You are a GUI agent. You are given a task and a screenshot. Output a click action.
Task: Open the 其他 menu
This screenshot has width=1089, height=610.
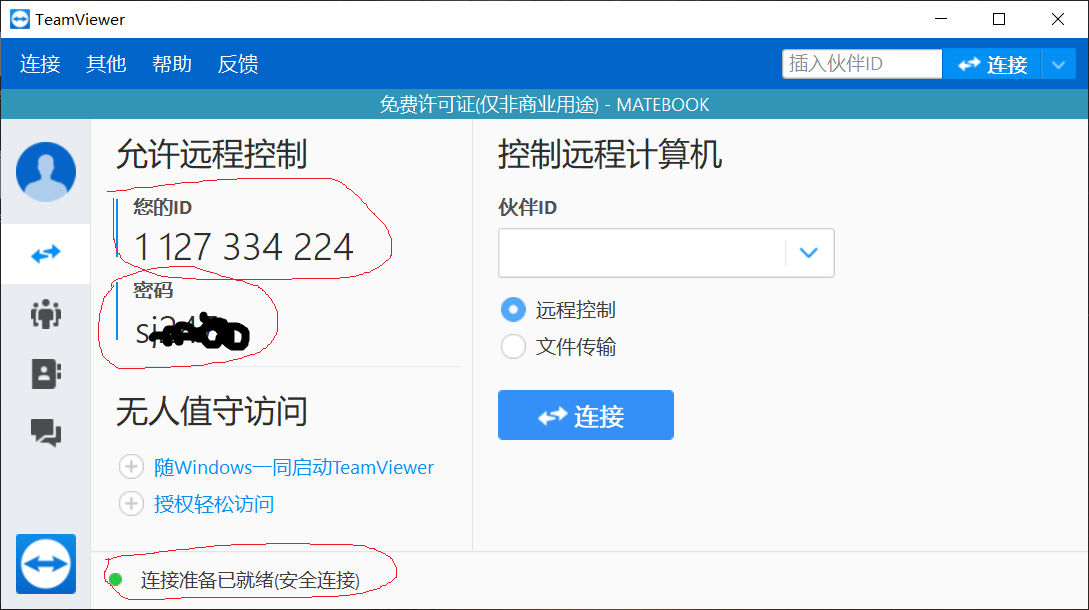tap(106, 64)
